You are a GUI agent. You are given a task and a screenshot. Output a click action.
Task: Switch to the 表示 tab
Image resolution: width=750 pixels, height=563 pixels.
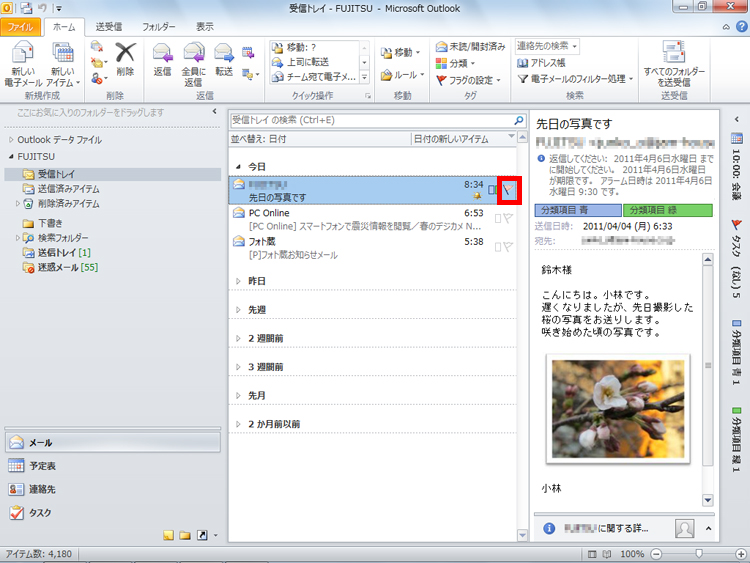click(x=205, y=27)
